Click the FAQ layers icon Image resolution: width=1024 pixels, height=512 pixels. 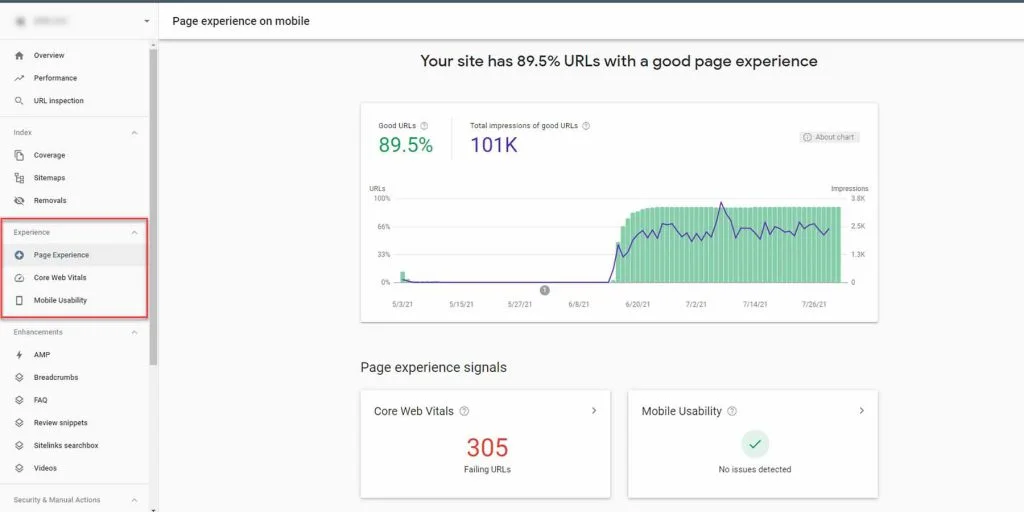point(19,400)
